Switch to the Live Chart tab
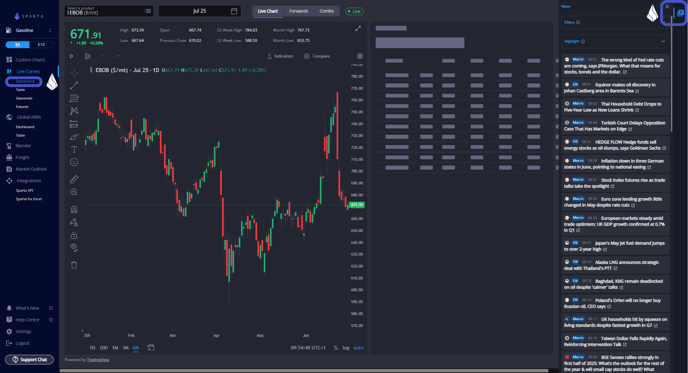688x373 pixels. tap(268, 11)
